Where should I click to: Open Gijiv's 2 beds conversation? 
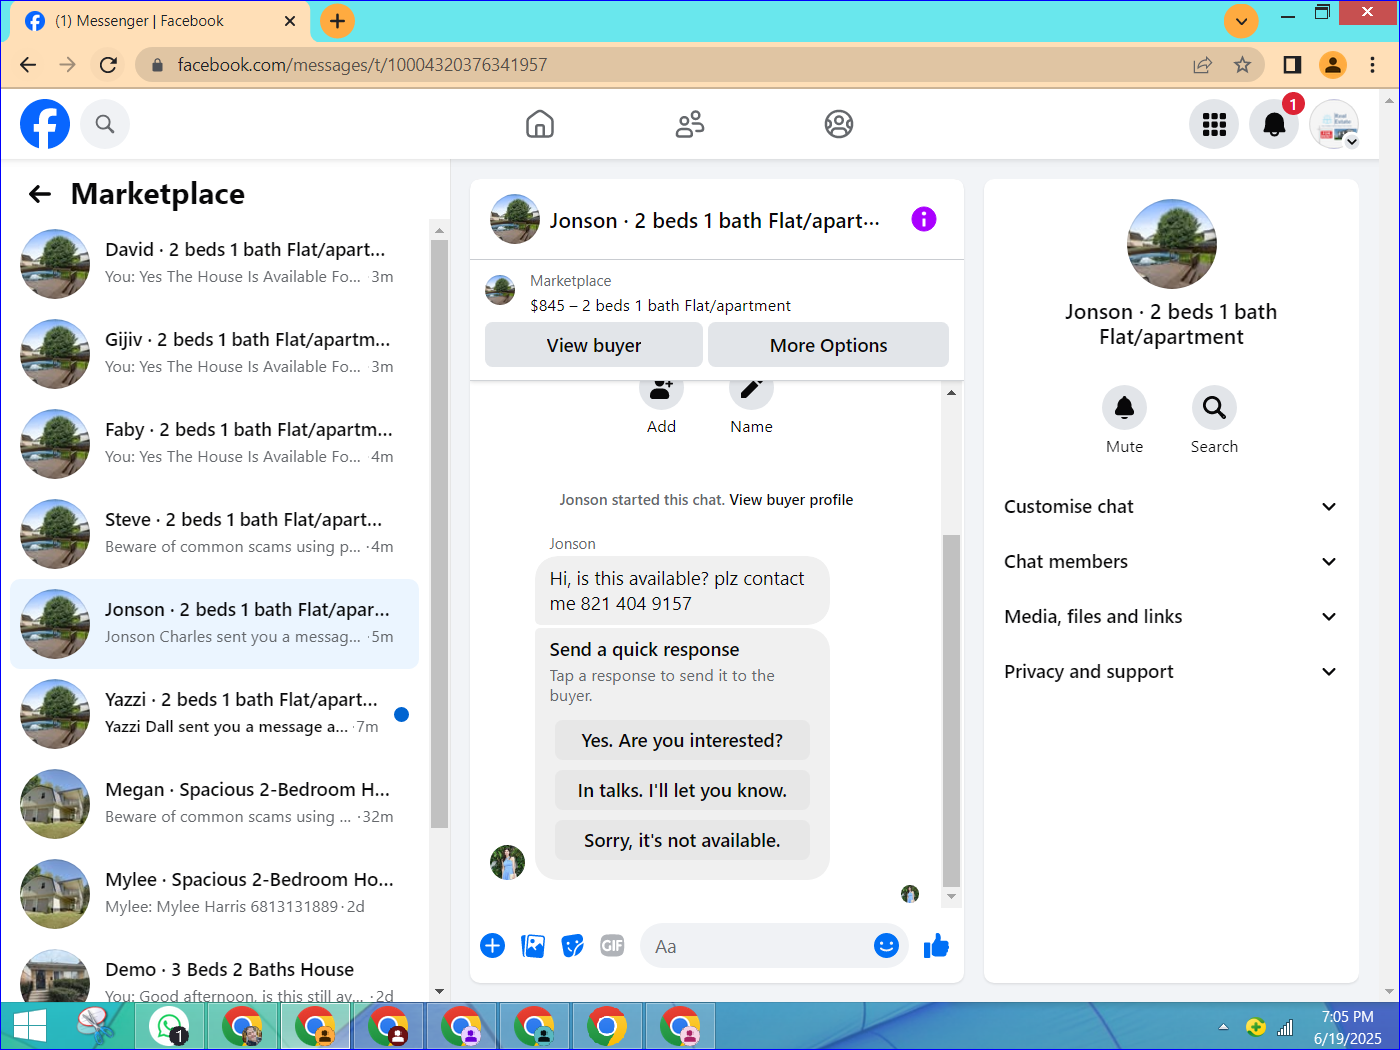[214, 354]
